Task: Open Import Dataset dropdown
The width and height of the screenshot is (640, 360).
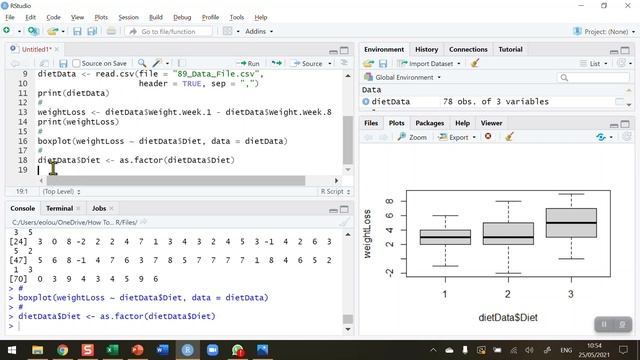Action: pos(429,63)
